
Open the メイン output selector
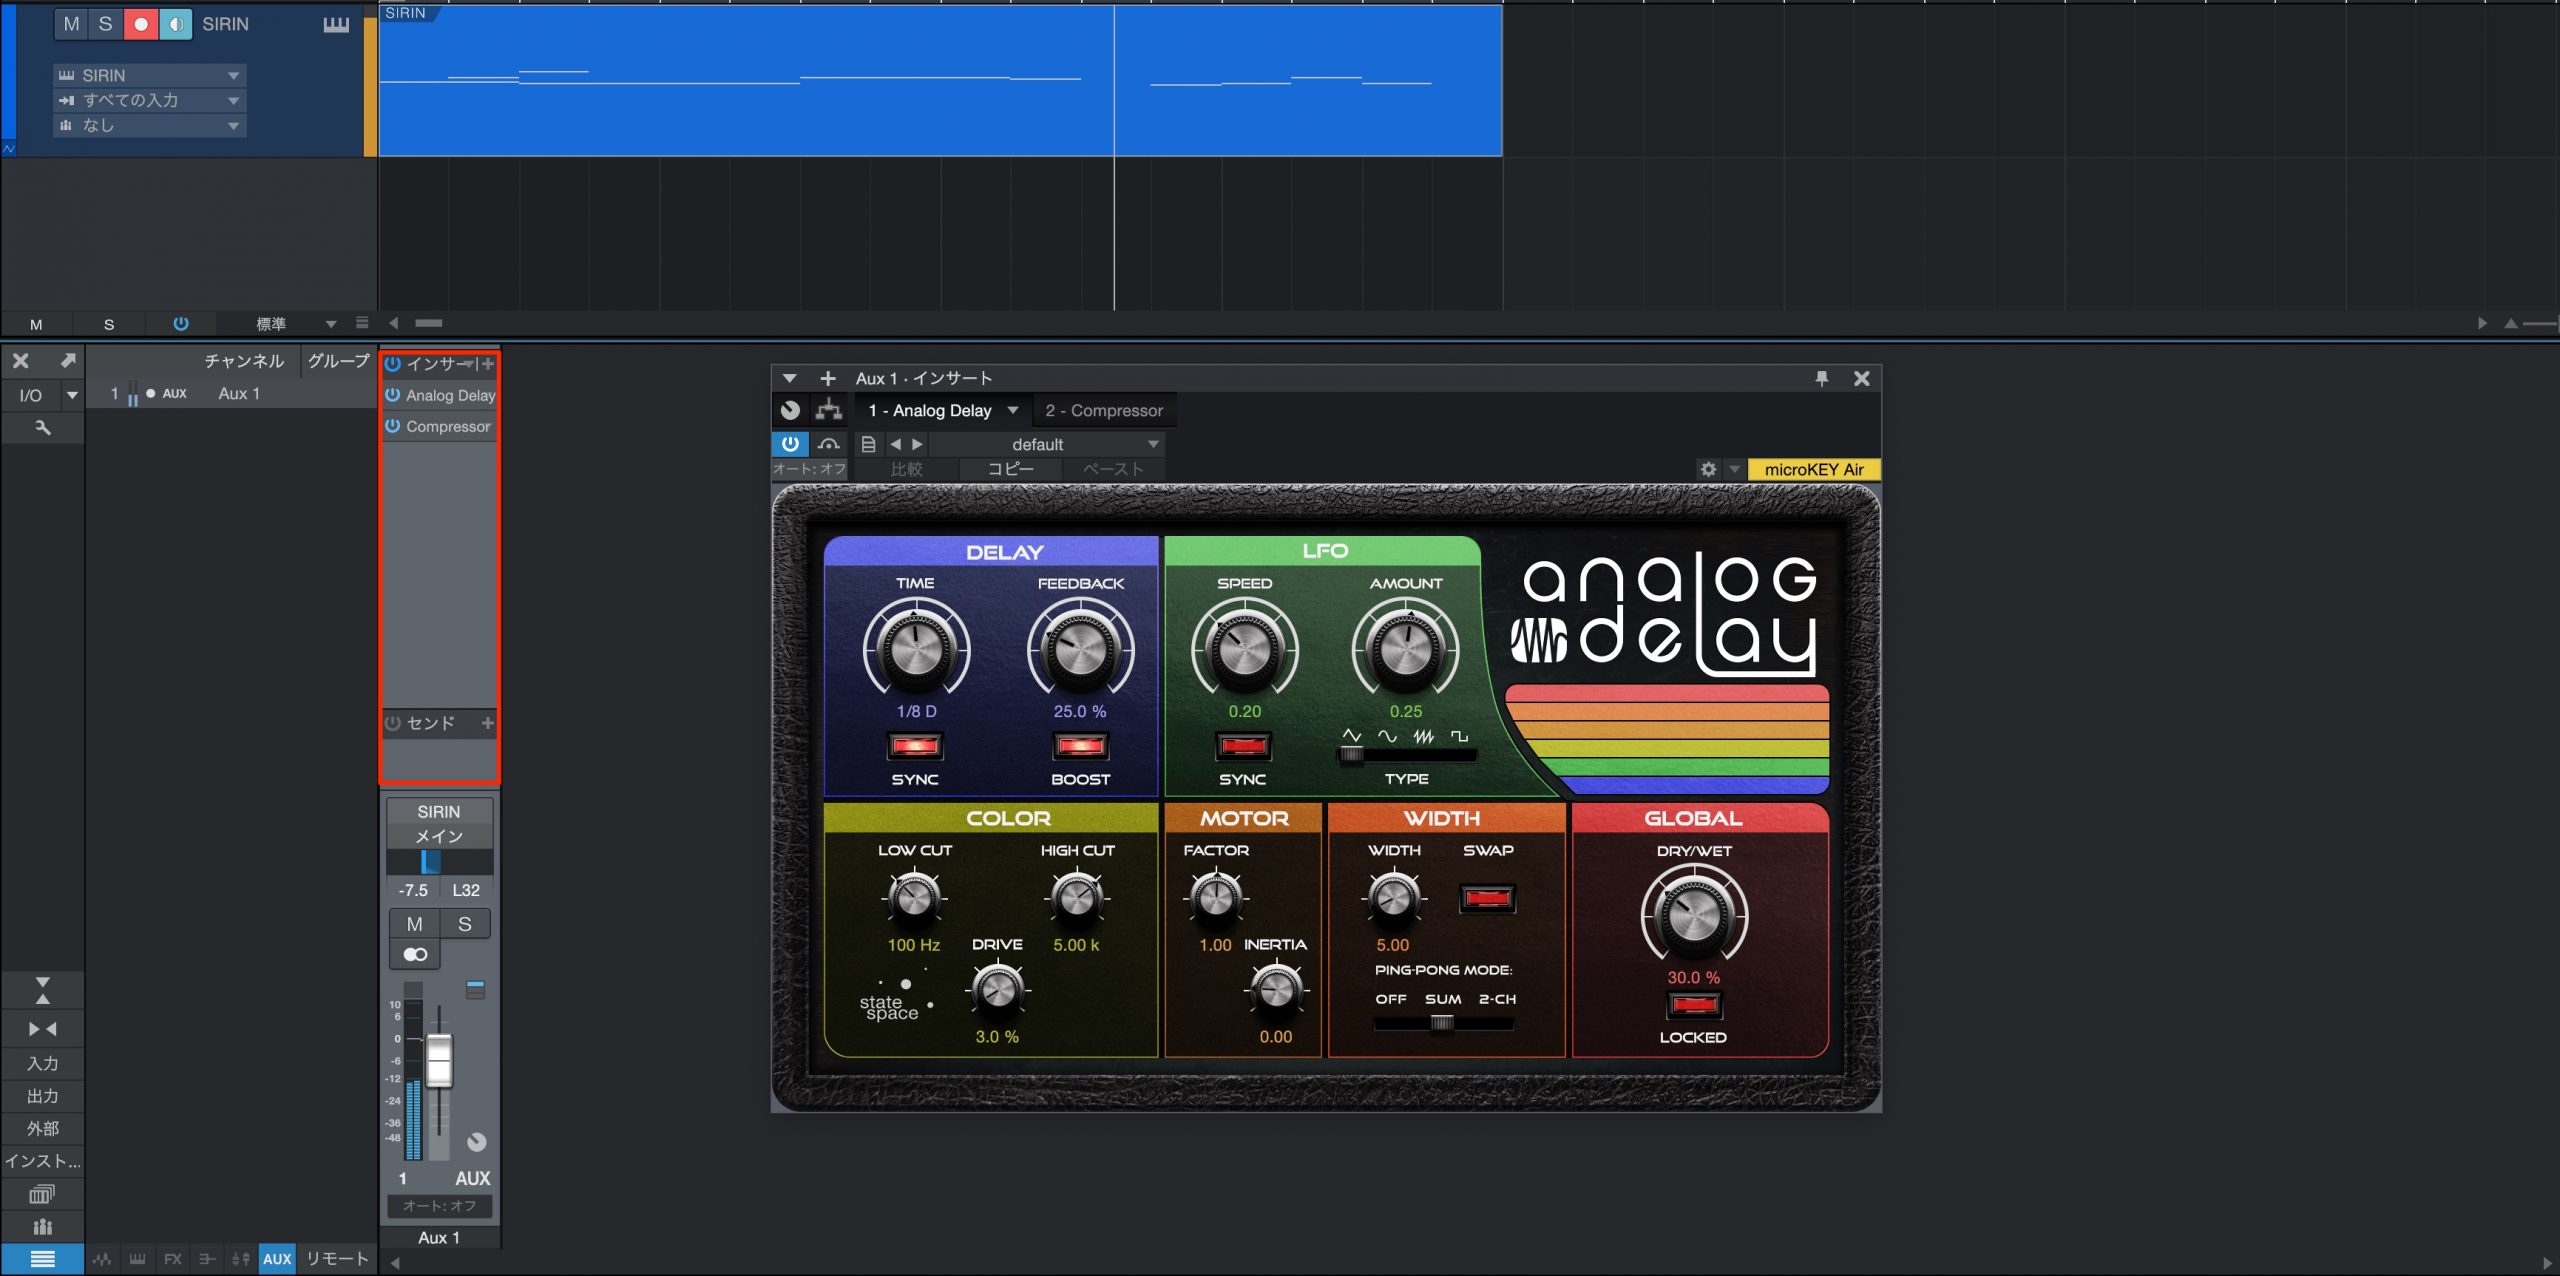(439, 836)
